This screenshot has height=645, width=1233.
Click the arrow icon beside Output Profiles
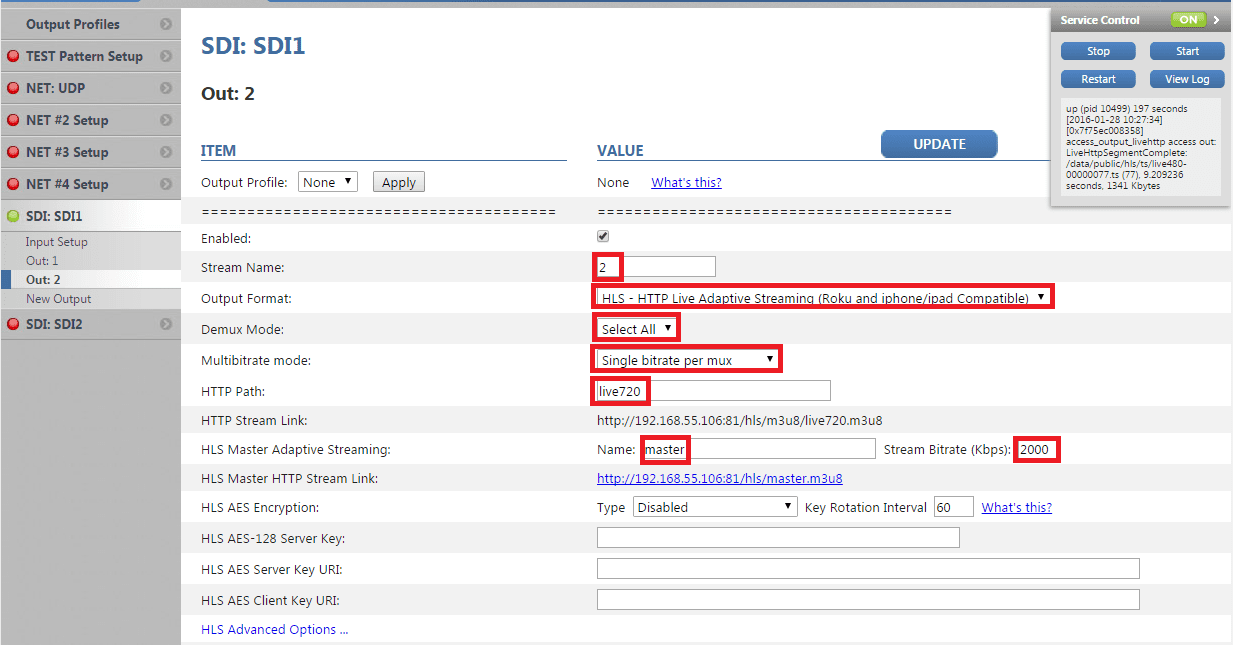(166, 24)
